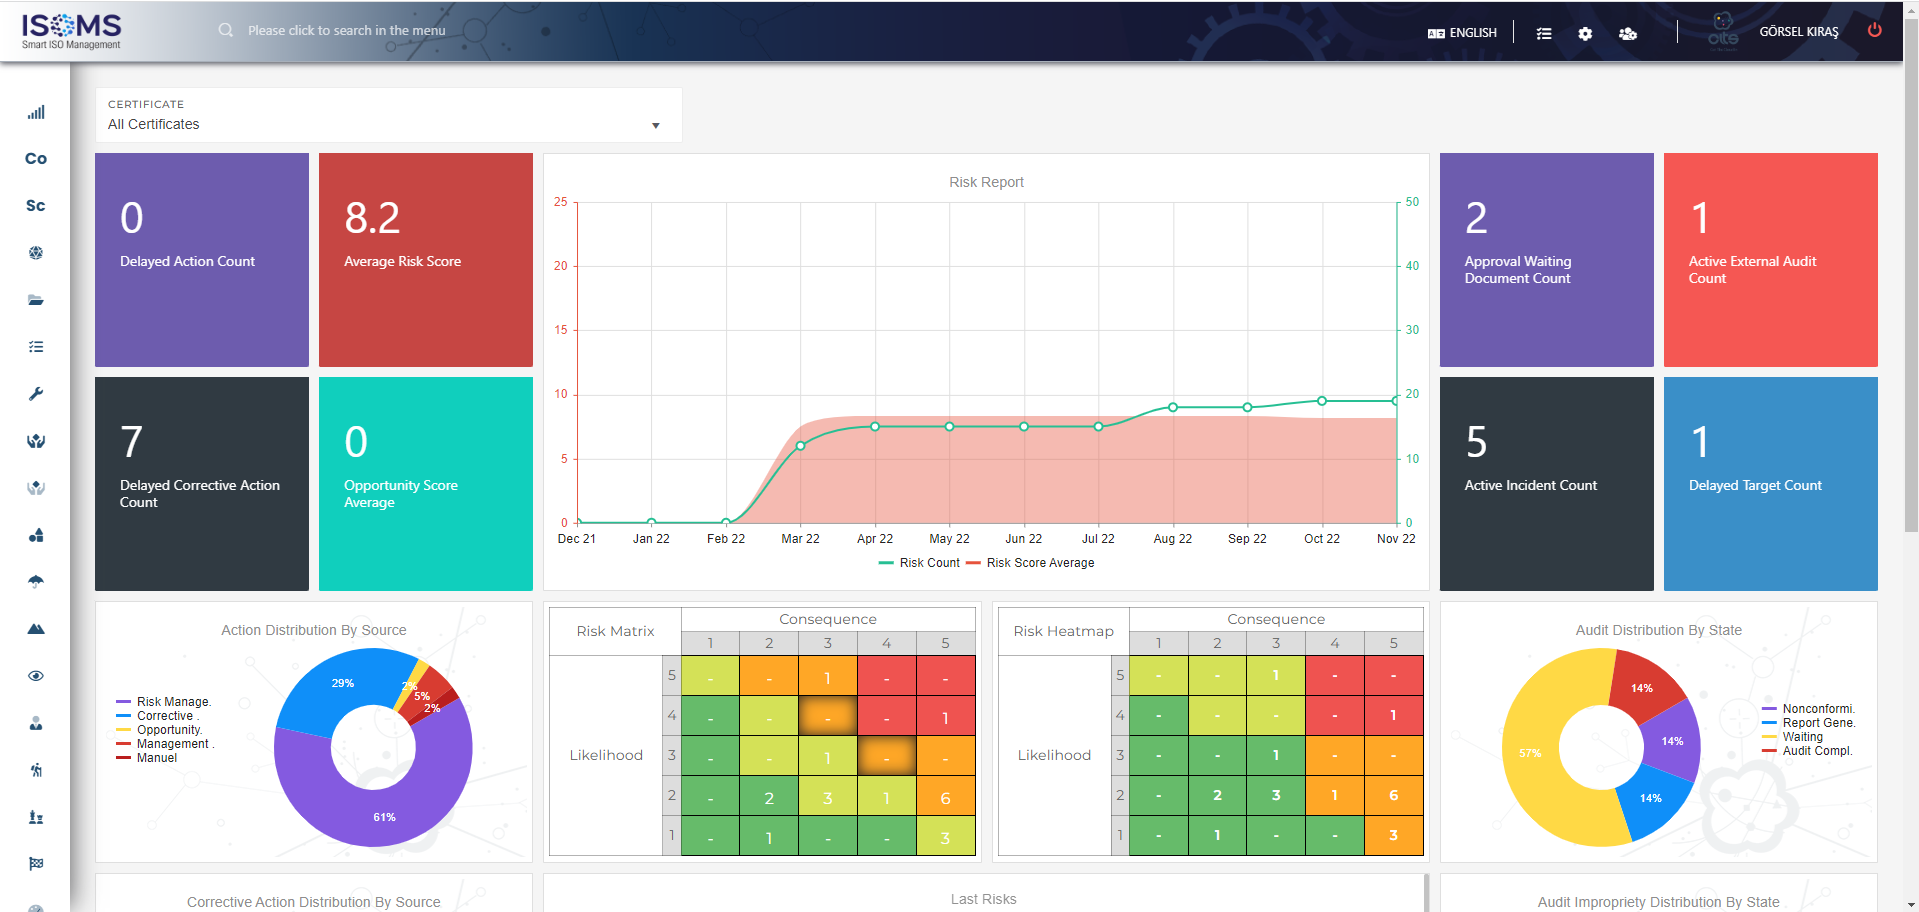Switch language via the ENGLISH selector
The width and height of the screenshot is (1919, 912).
tap(1462, 32)
